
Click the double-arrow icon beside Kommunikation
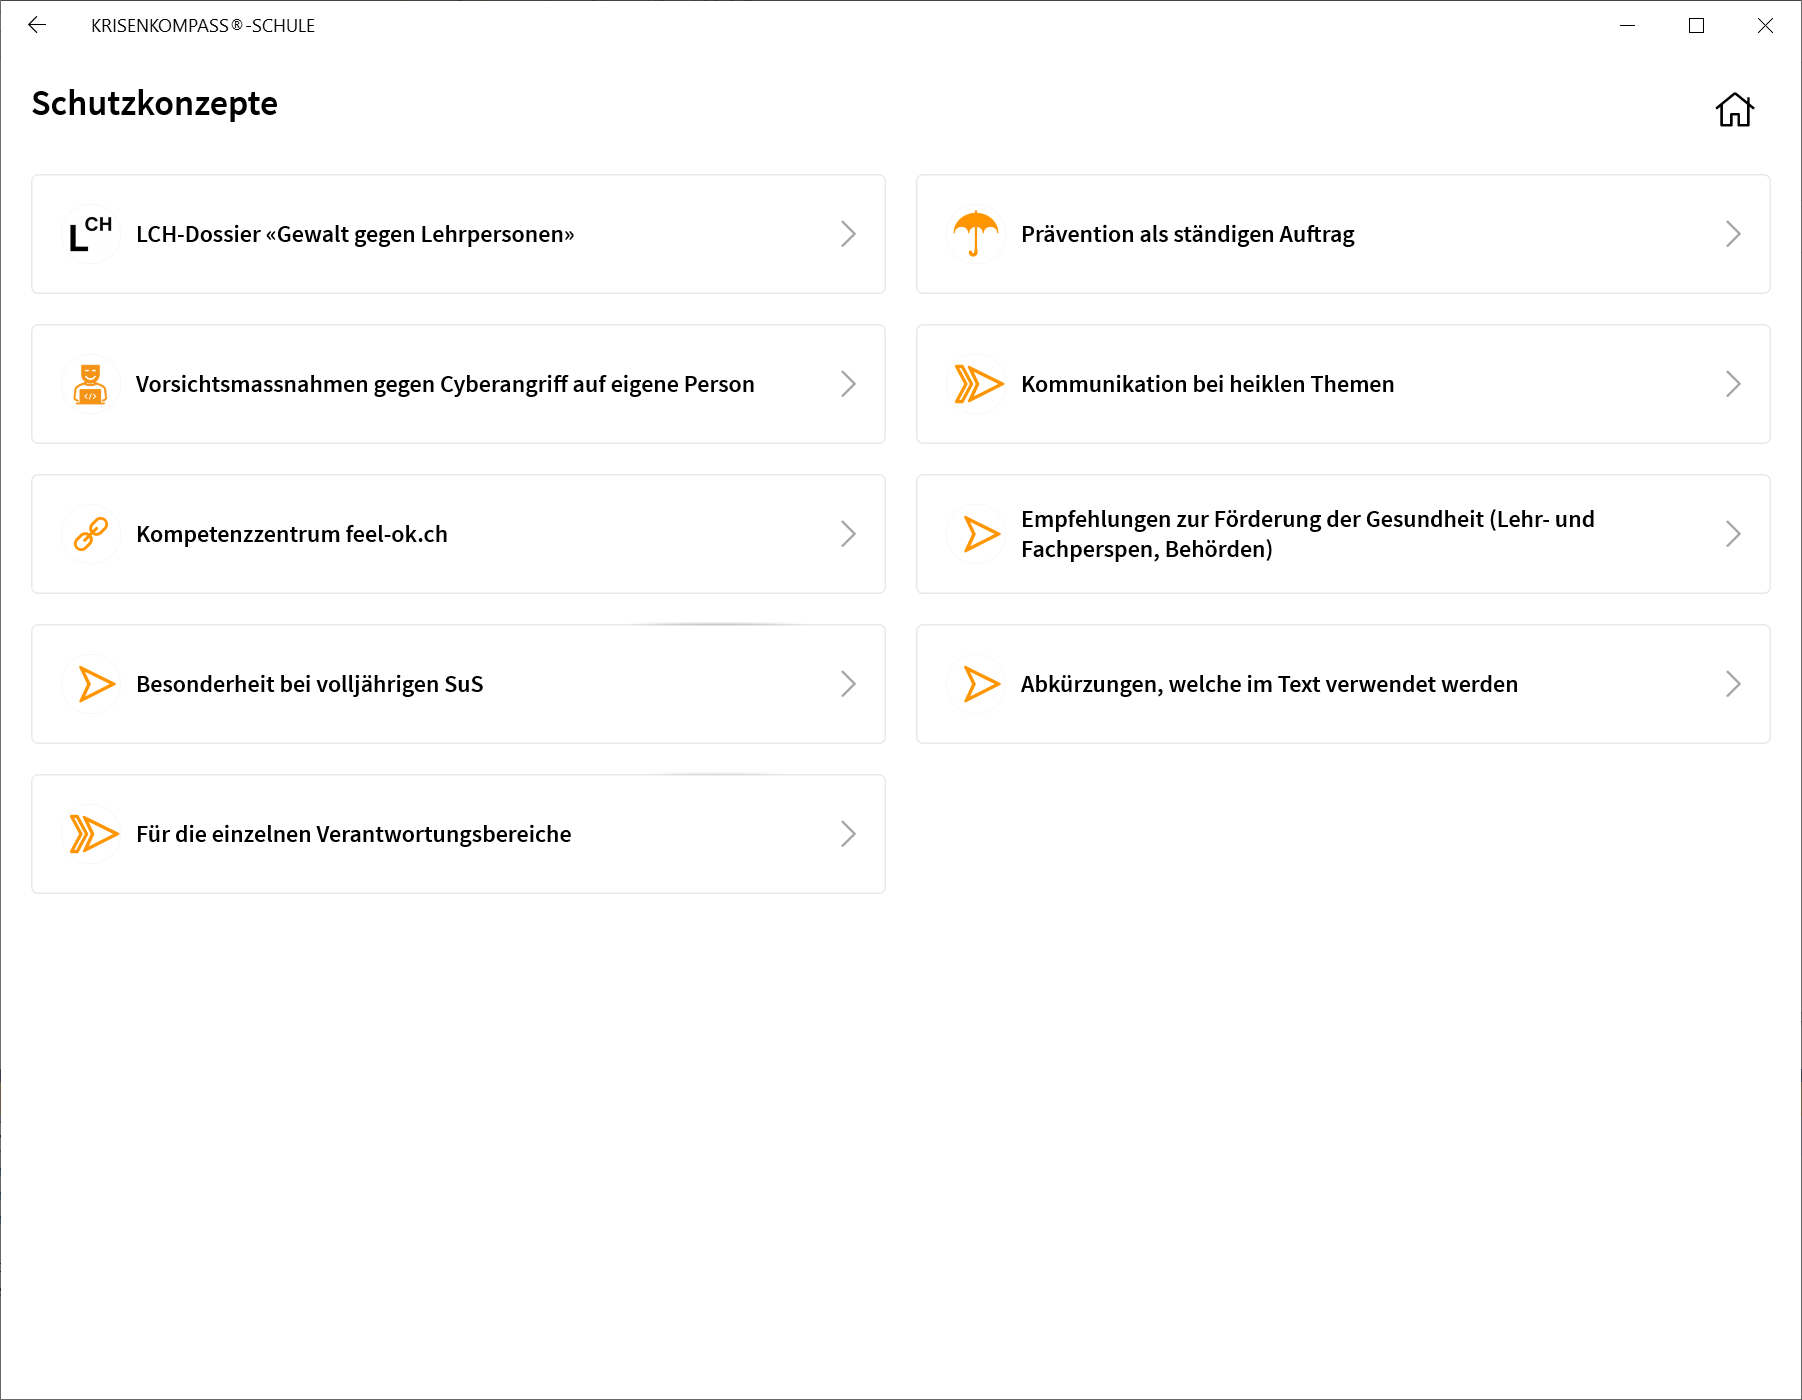(x=977, y=384)
